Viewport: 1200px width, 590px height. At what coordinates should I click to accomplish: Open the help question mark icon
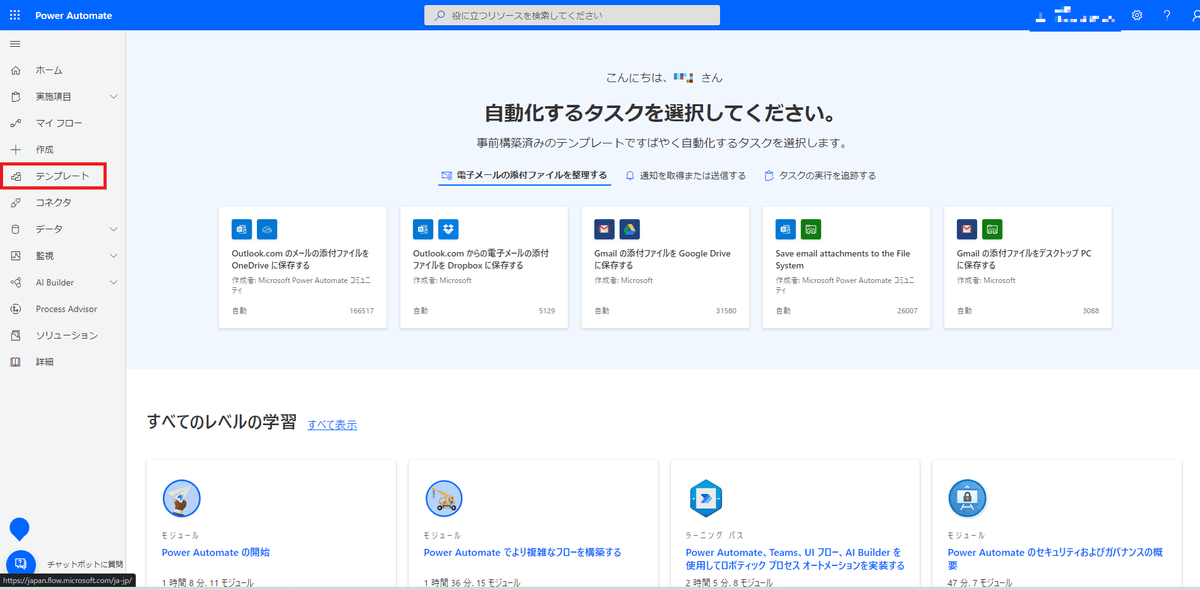tap(1166, 15)
